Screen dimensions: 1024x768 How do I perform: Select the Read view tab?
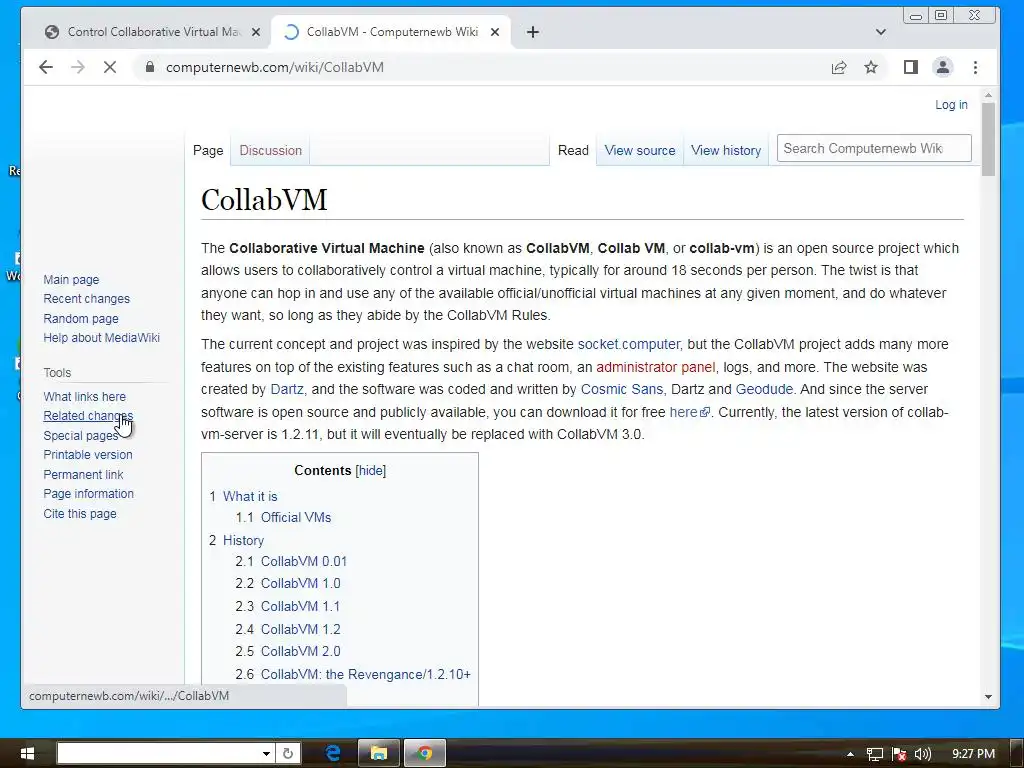pos(573,150)
